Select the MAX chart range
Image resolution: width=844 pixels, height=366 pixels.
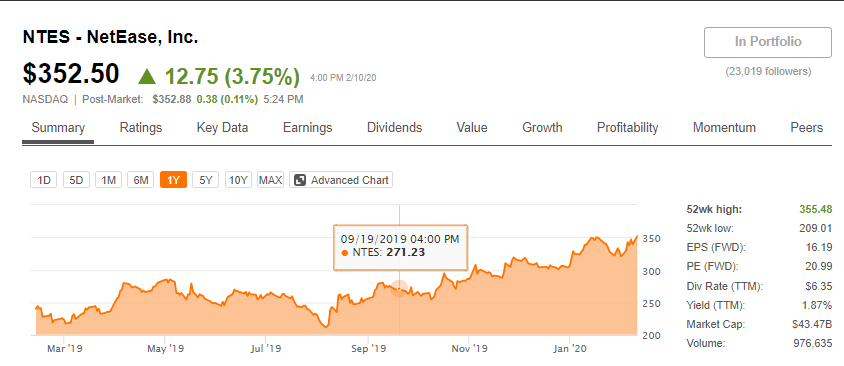tap(270, 180)
